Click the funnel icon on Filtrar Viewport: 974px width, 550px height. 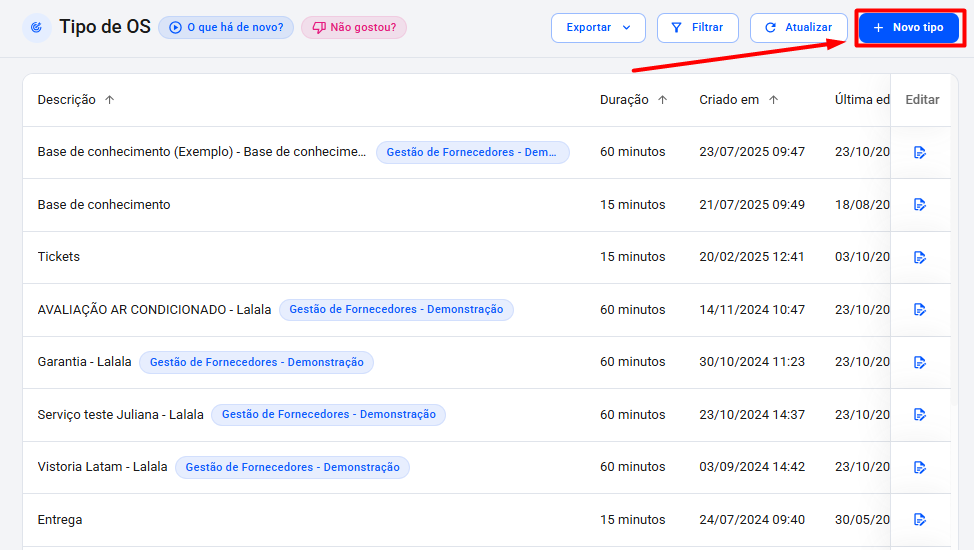(x=677, y=27)
